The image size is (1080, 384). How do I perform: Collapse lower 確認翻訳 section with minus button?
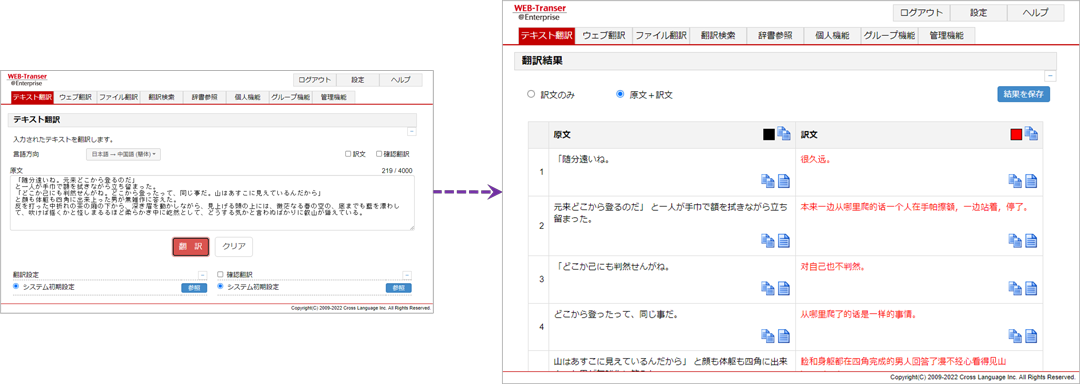(x=407, y=275)
